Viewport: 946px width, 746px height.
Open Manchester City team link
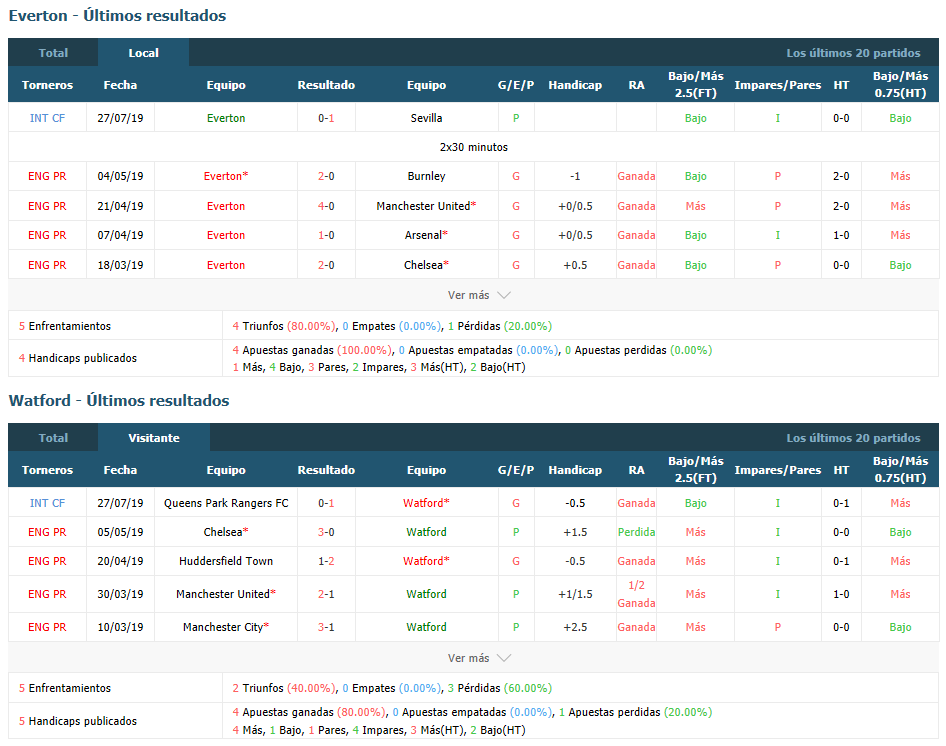(226, 627)
